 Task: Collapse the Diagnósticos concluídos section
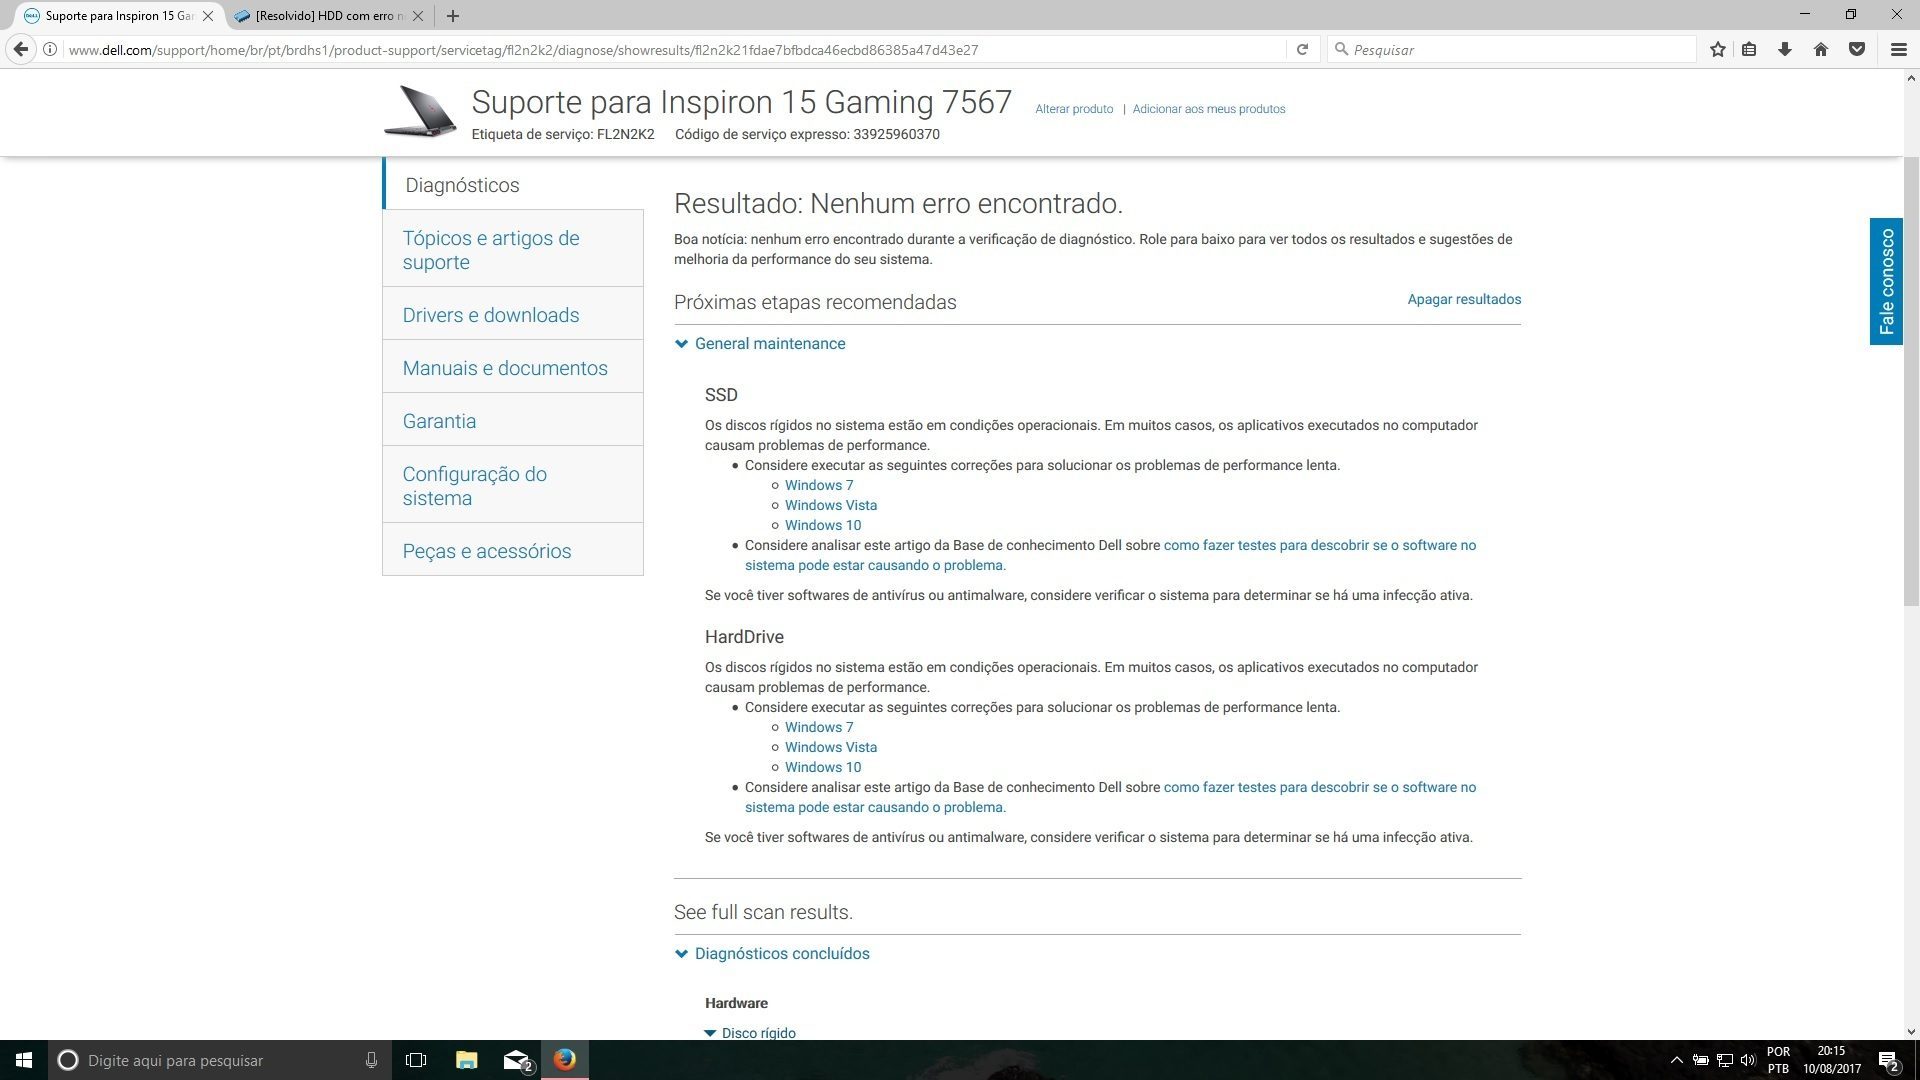(x=772, y=953)
